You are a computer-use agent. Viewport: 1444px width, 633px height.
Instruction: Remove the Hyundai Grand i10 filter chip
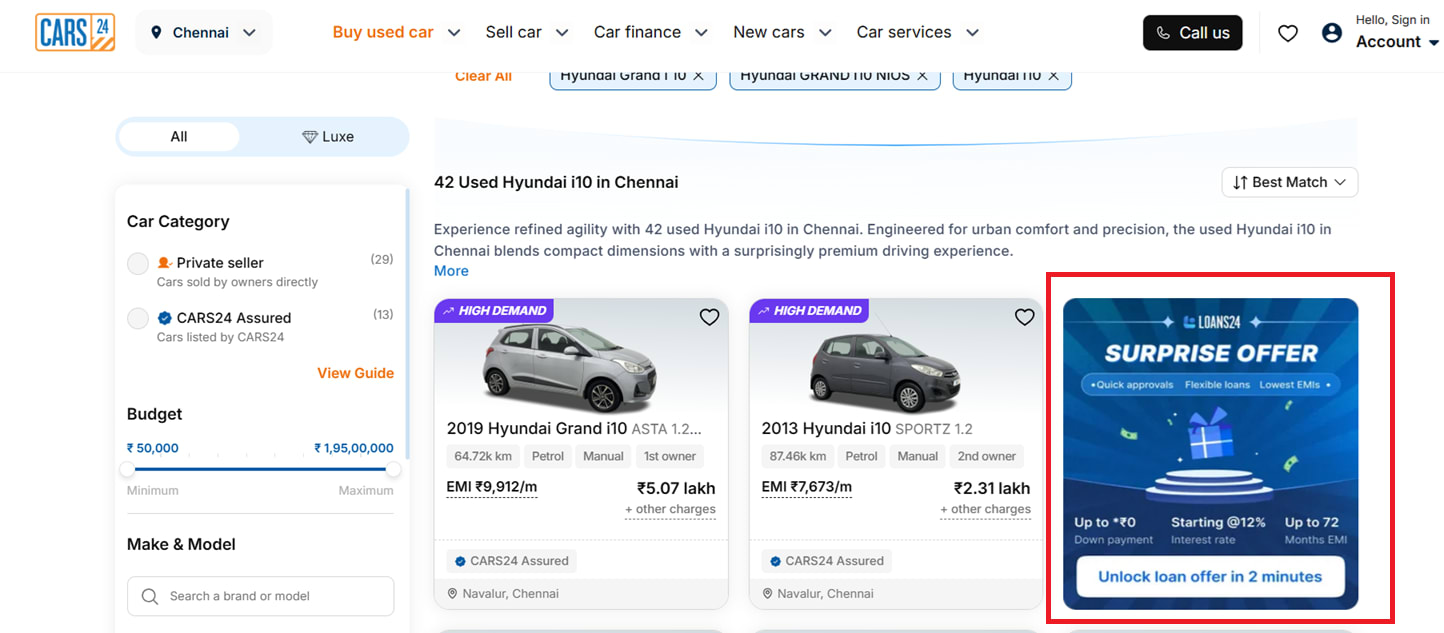698,76
